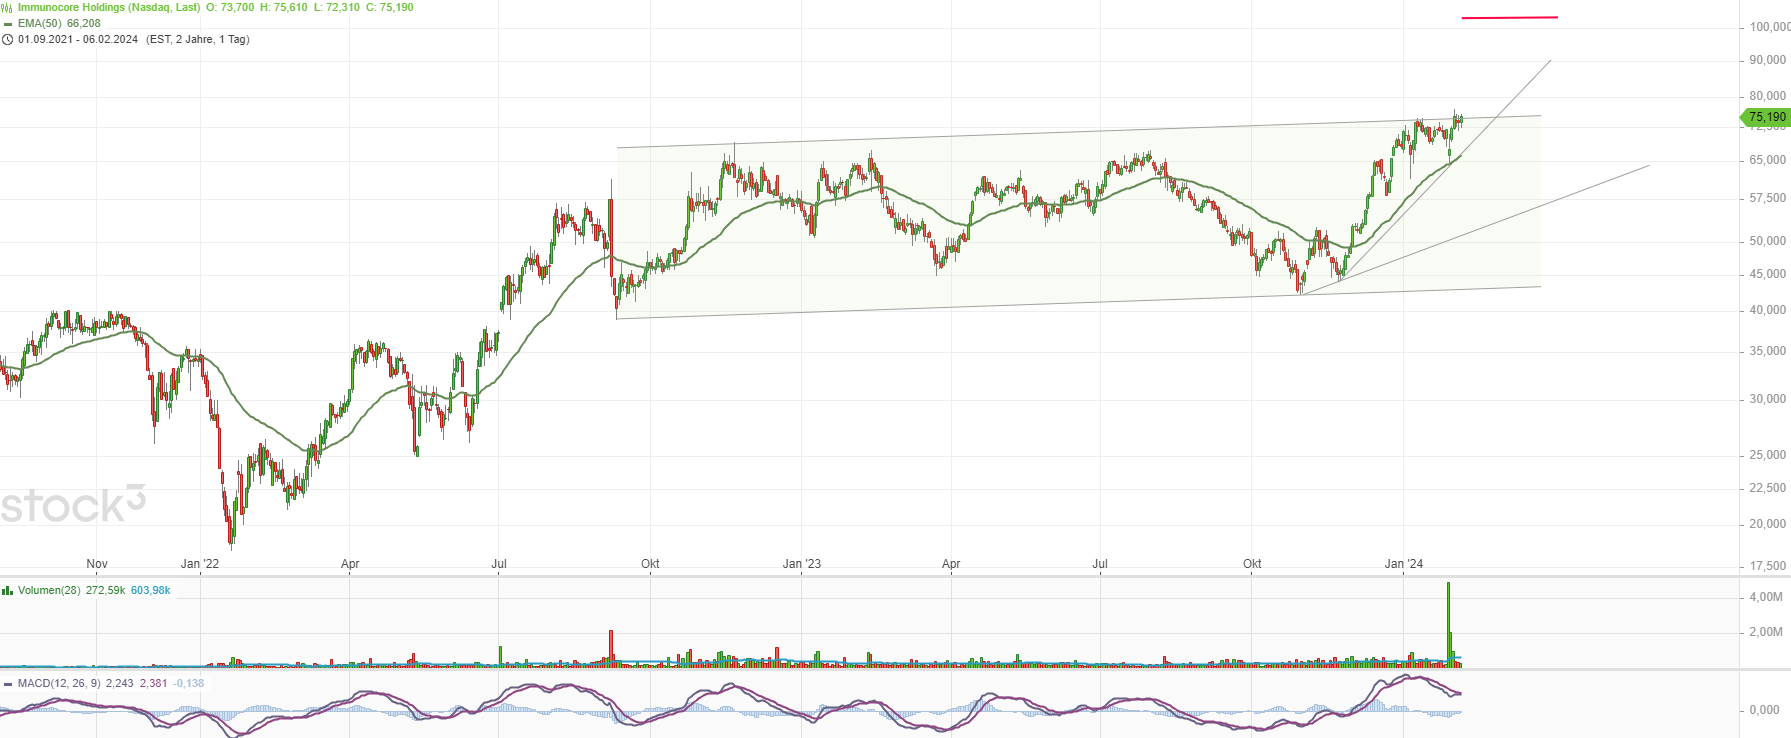The height and width of the screenshot is (738, 1791).
Task: Click the 4,00M label on volume axis
Action: (1766, 597)
